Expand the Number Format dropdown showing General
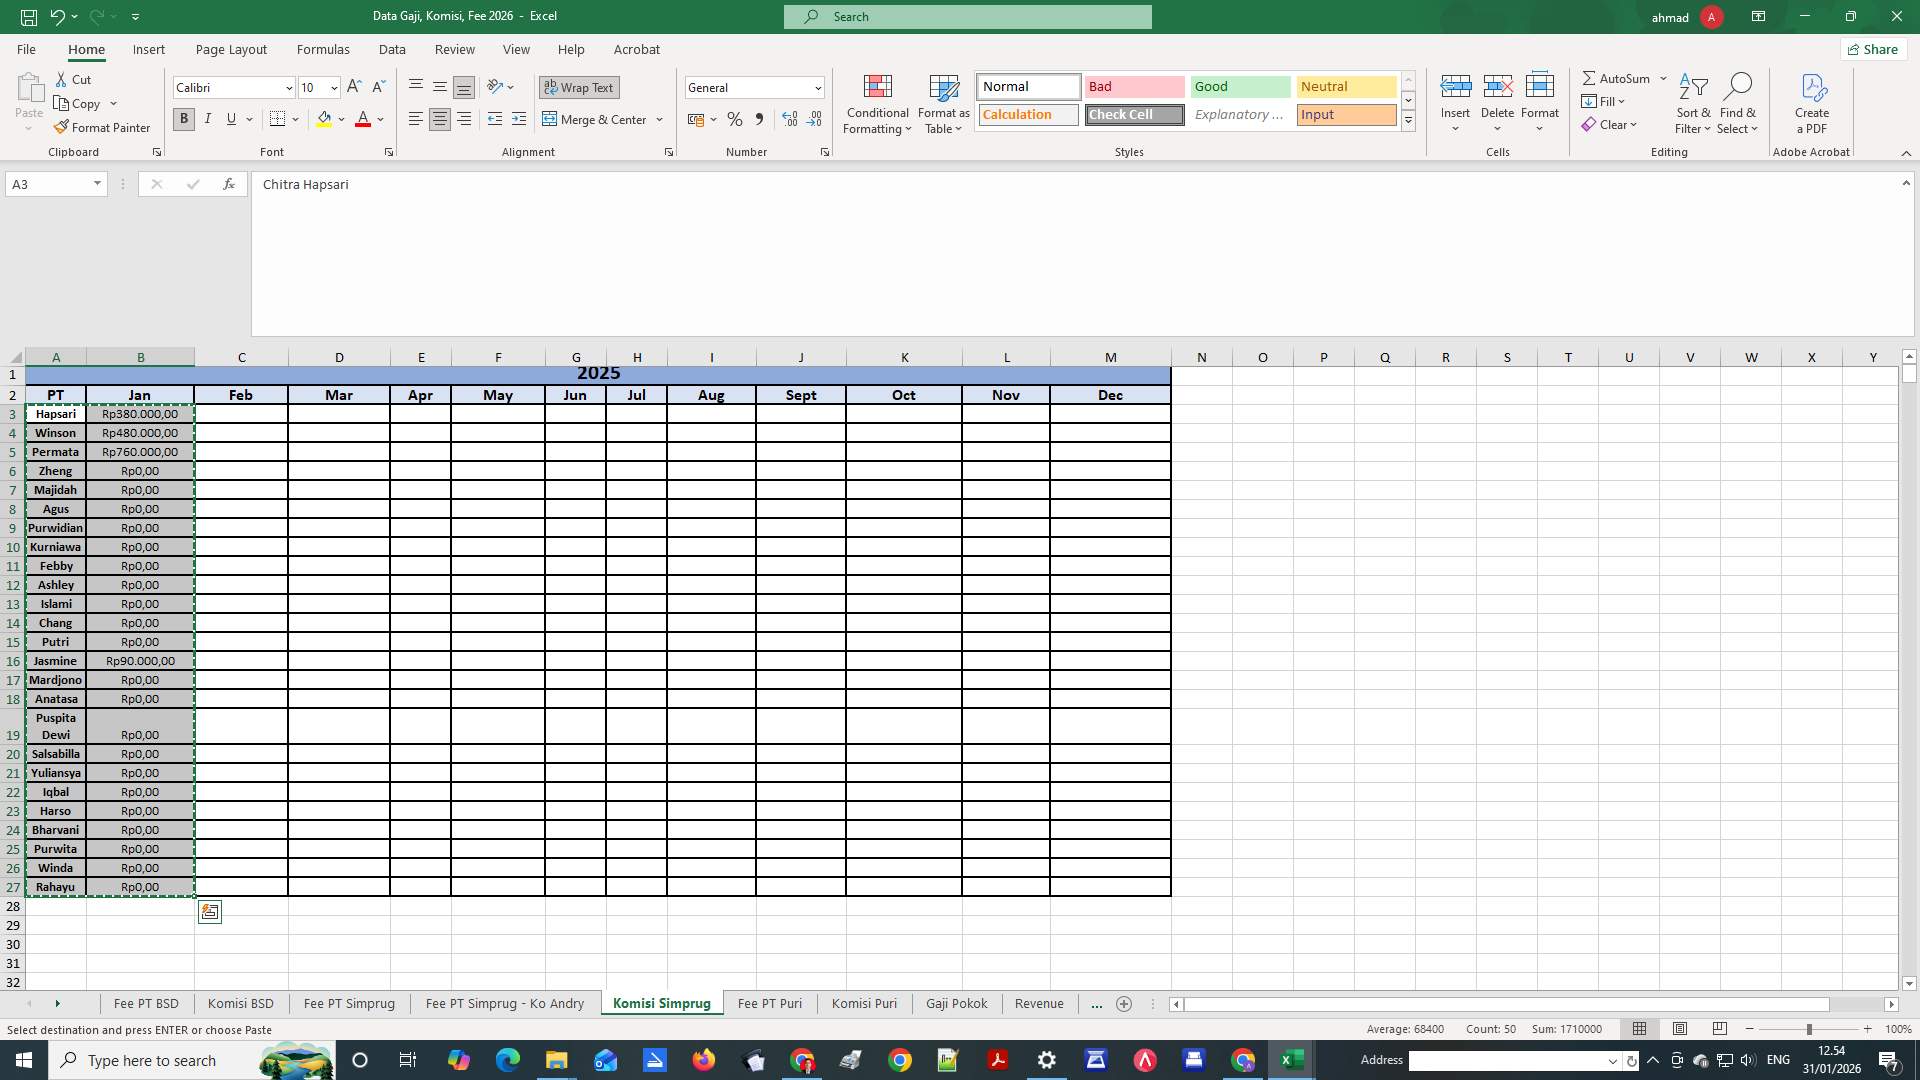The height and width of the screenshot is (1080, 1920). tap(819, 87)
